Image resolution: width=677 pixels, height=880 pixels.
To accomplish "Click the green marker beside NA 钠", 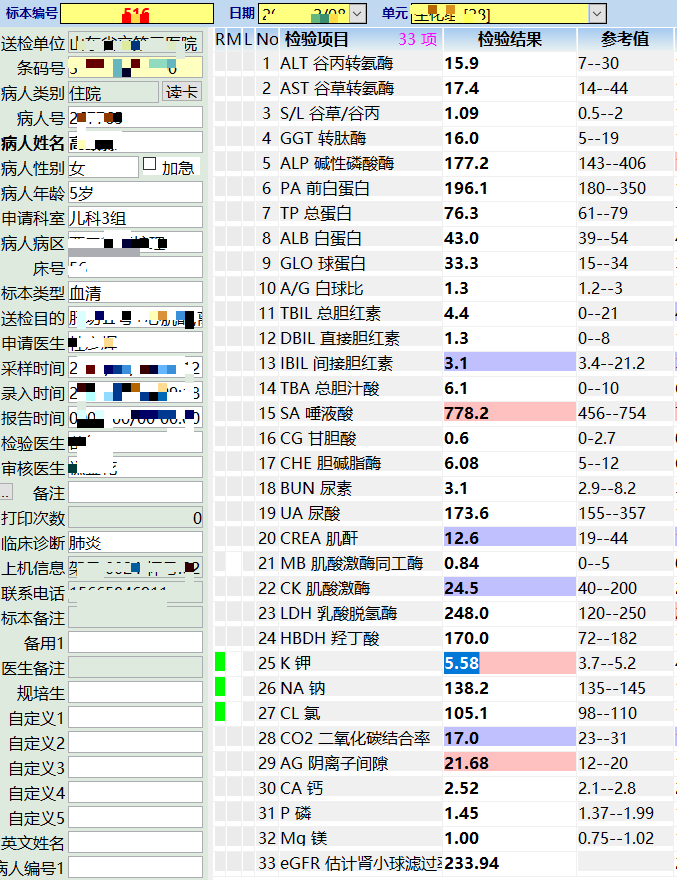I will click(x=220, y=687).
